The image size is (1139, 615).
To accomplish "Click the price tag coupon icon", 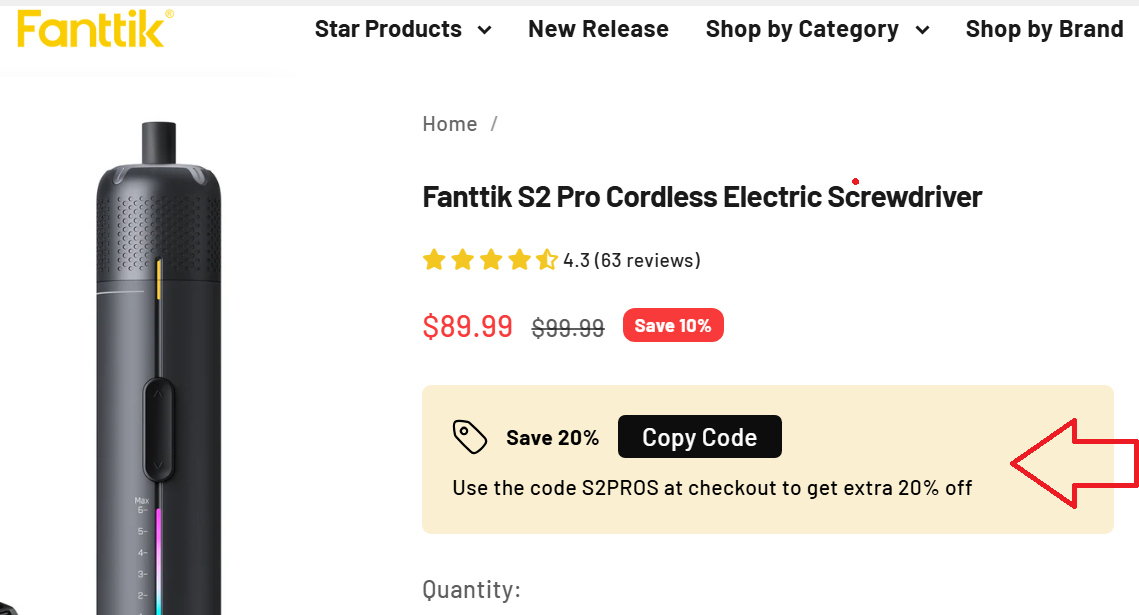I will click(469, 437).
